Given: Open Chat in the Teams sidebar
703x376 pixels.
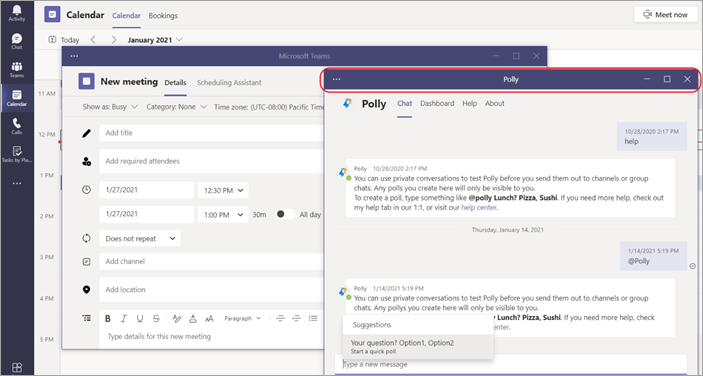Looking at the screenshot, I should pyautogui.click(x=17, y=41).
